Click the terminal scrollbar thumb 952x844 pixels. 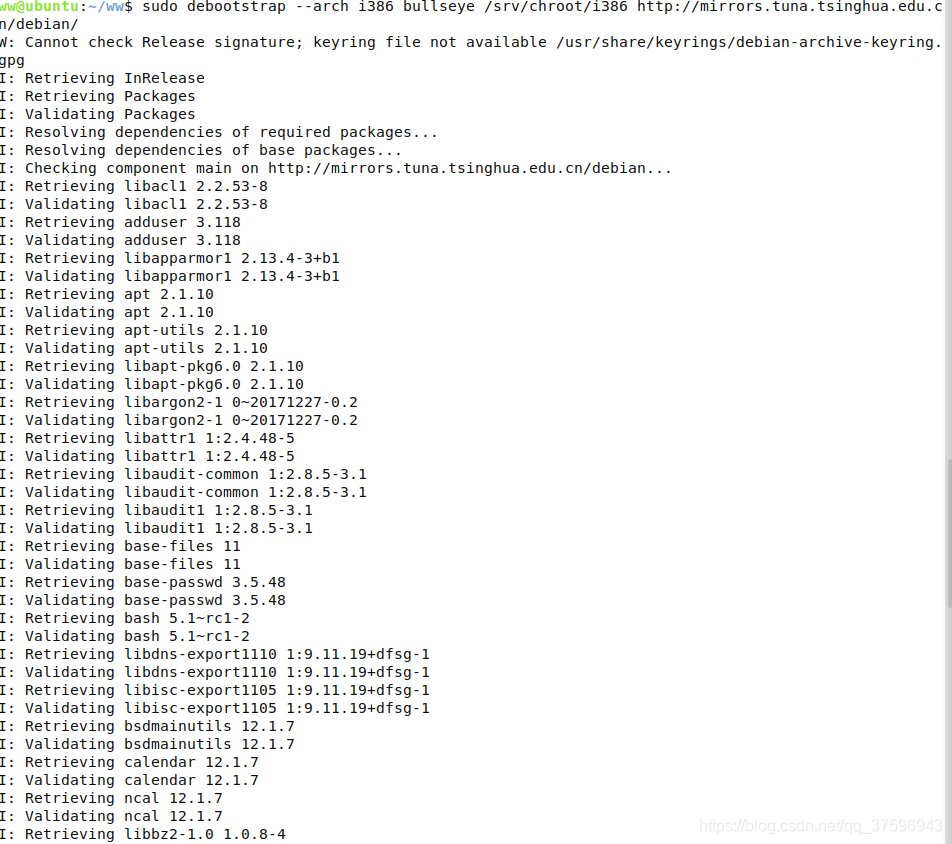(x=949, y=533)
